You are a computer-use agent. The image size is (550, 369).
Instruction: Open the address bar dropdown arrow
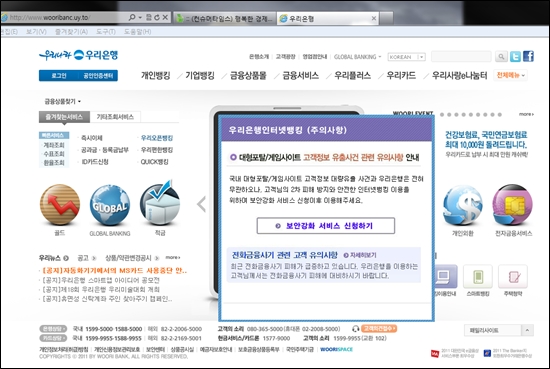(140, 17)
